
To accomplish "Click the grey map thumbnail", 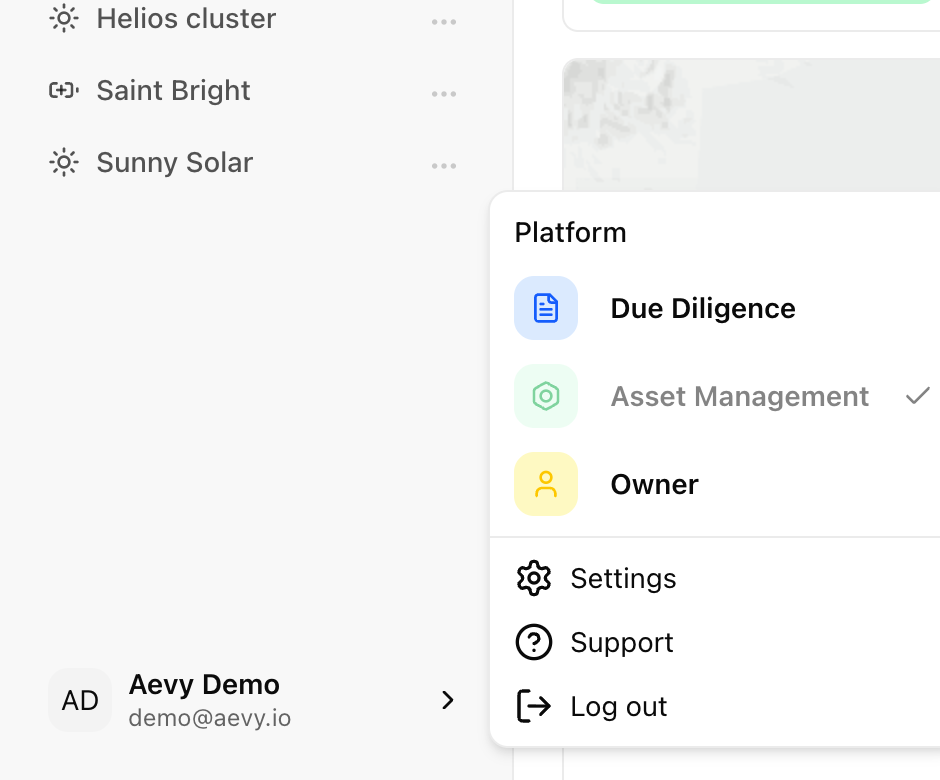I will point(751,125).
